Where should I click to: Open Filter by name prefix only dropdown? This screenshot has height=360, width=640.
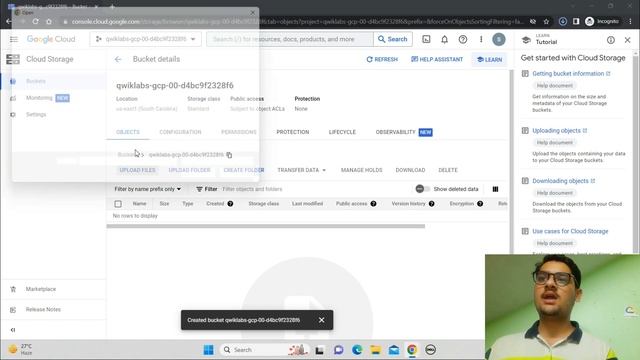[147, 189]
